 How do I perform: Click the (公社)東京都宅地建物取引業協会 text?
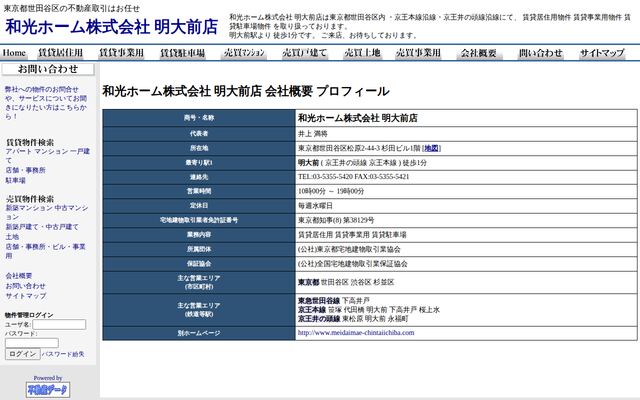pyautogui.click(x=349, y=249)
